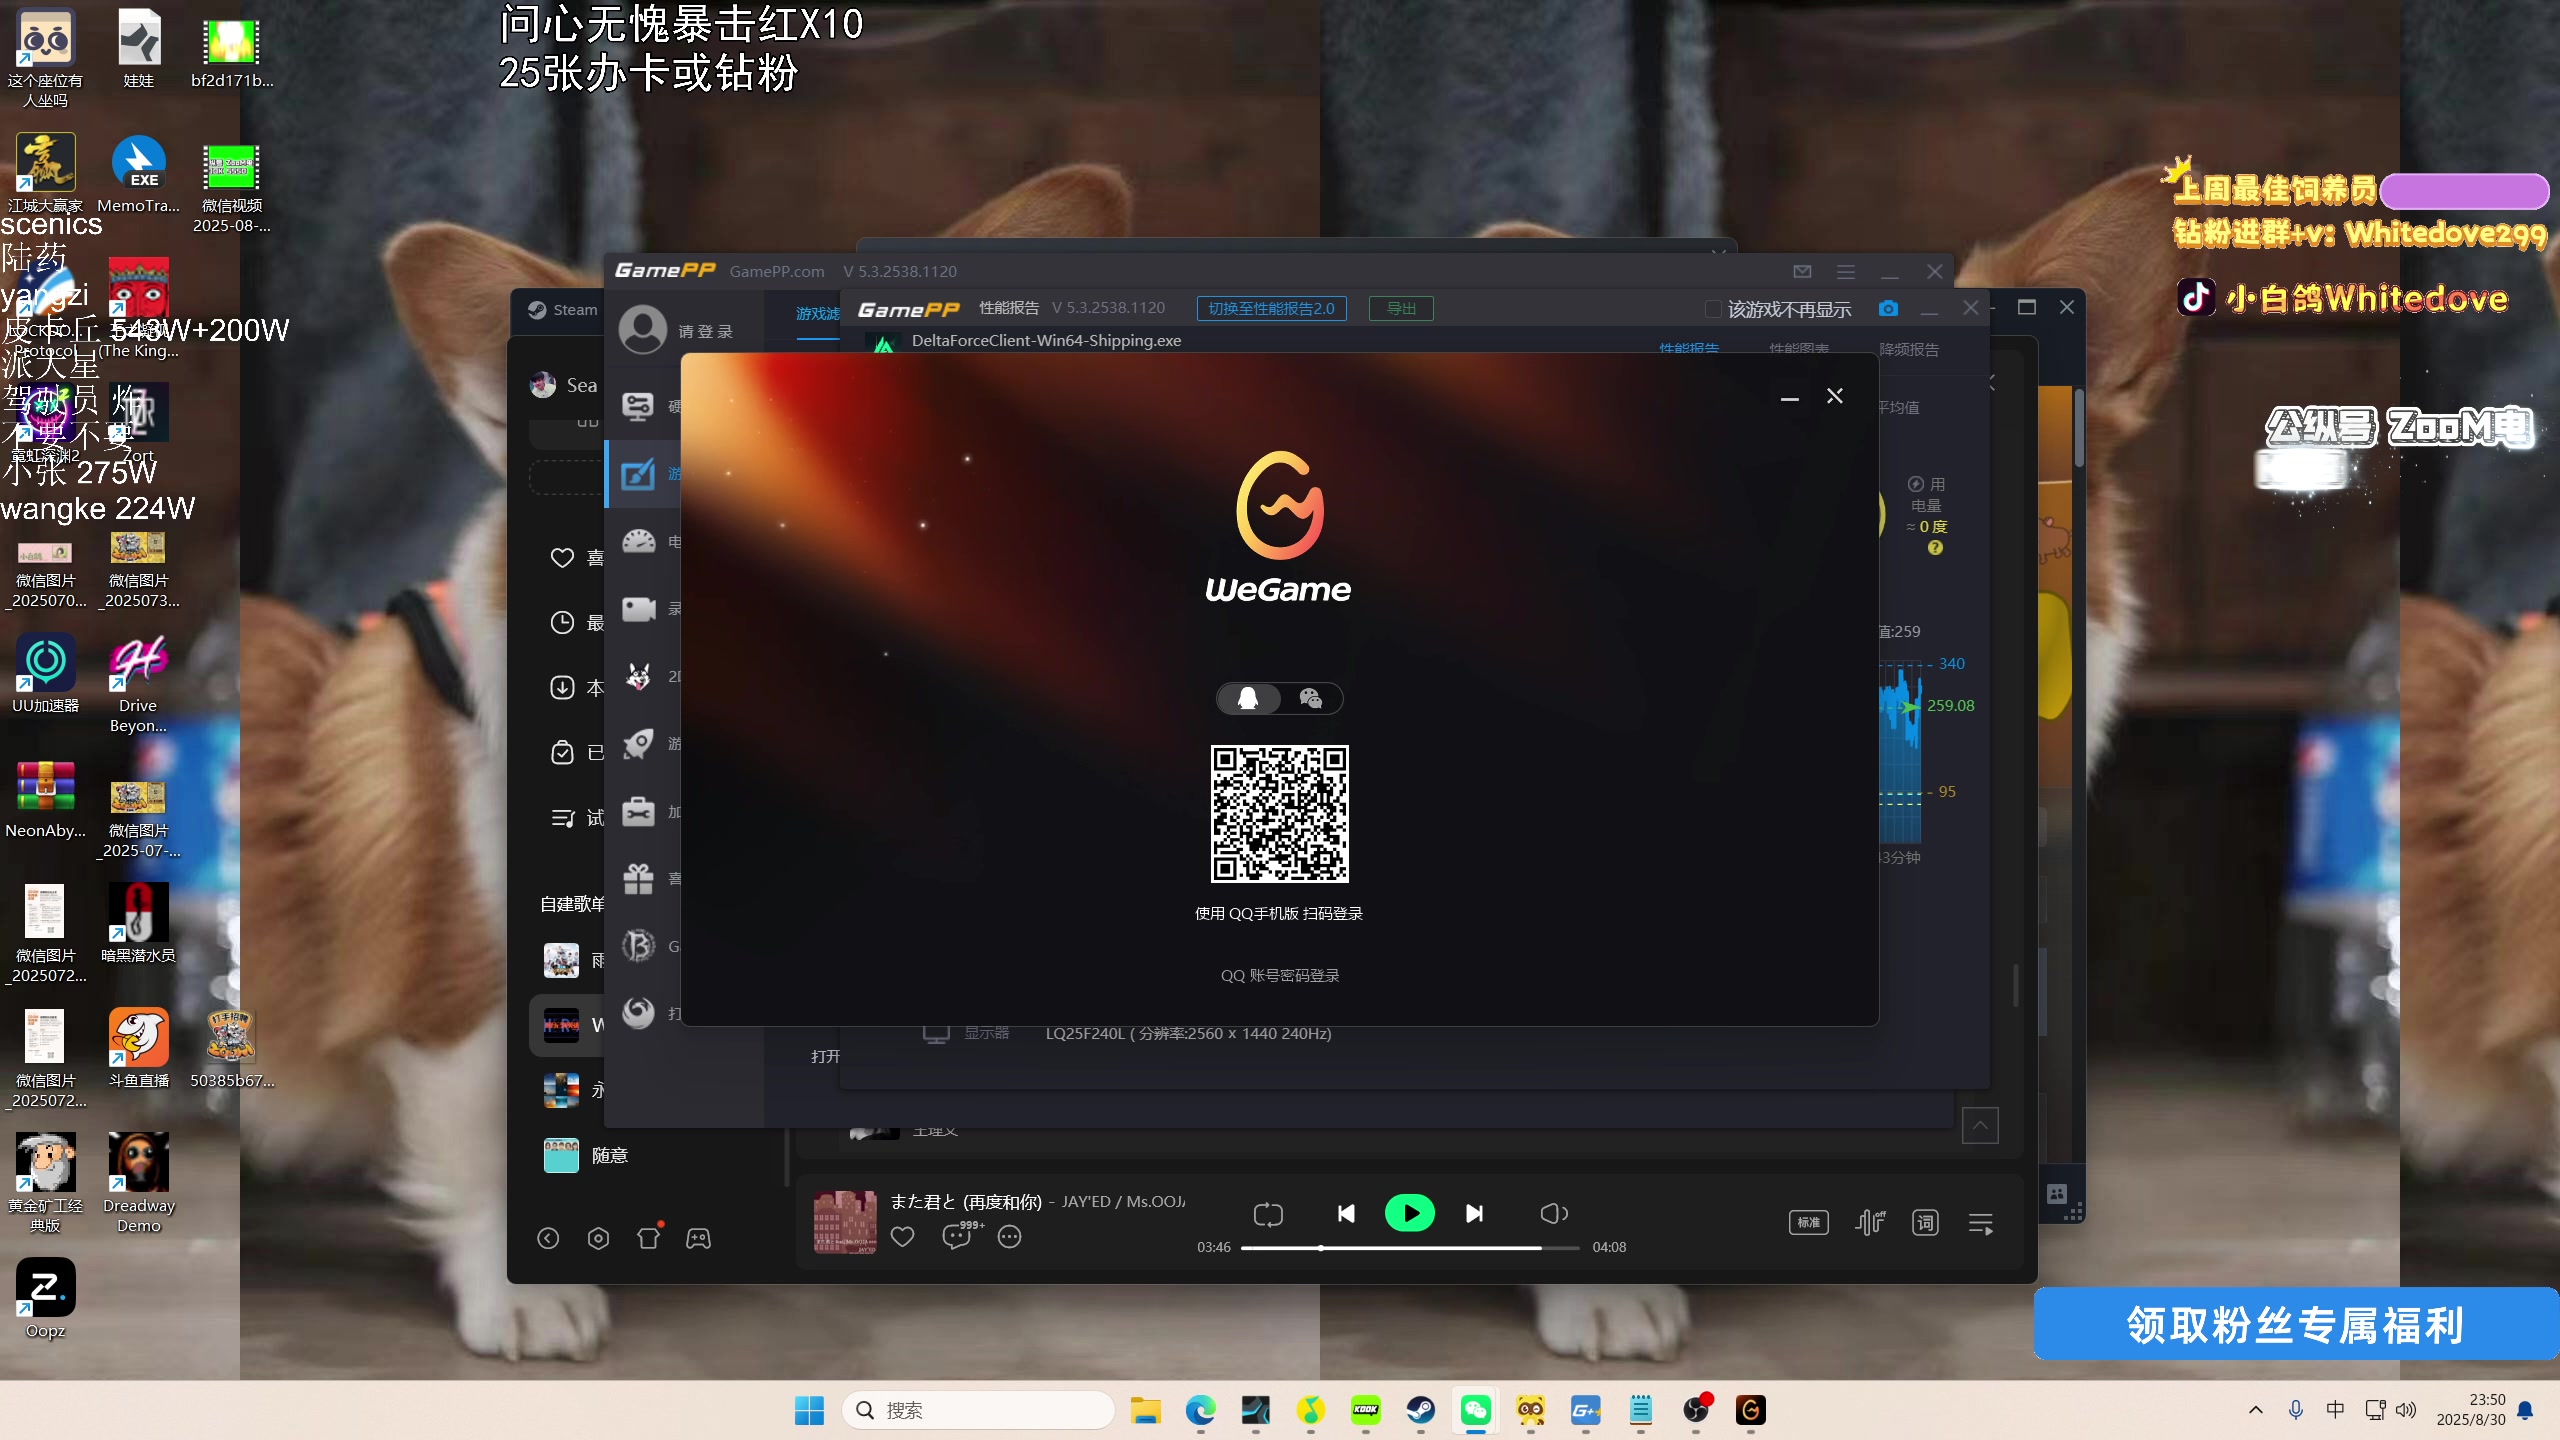The height and width of the screenshot is (1440, 2560).
Task: Open UU加速器 desktop shortcut
Action: [45, 673]
